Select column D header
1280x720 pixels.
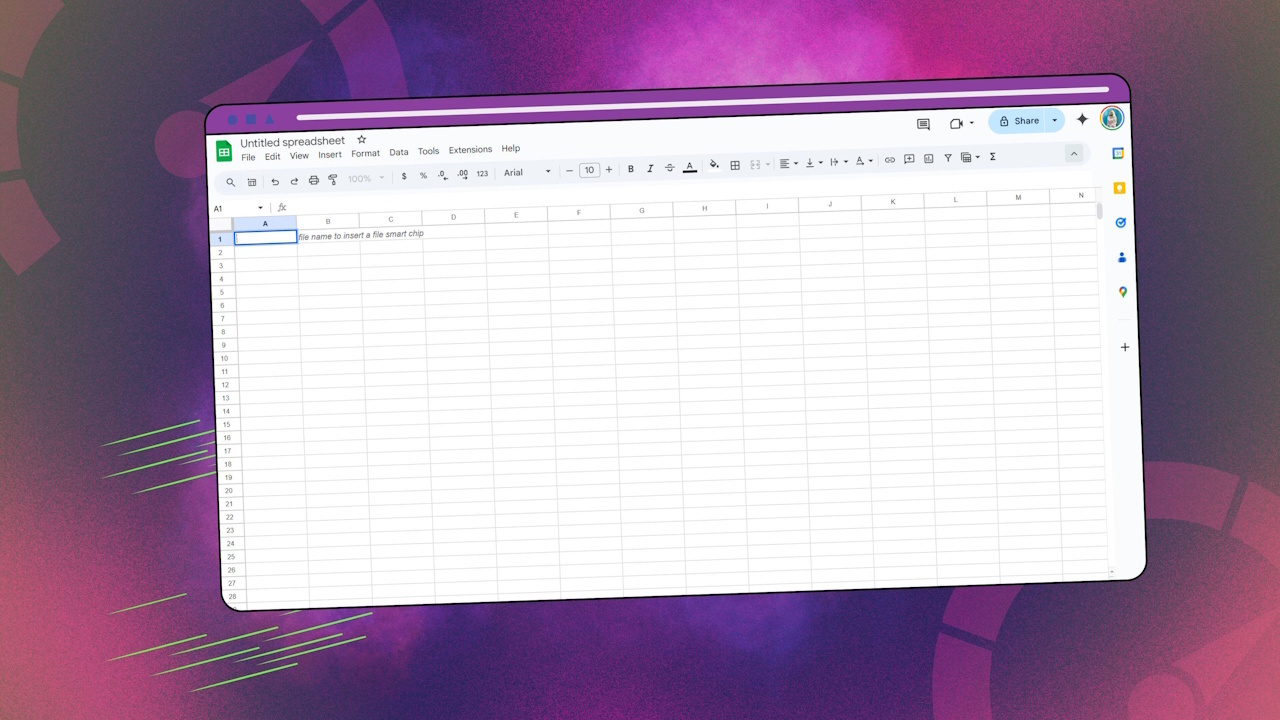click(x=453, y=217)
